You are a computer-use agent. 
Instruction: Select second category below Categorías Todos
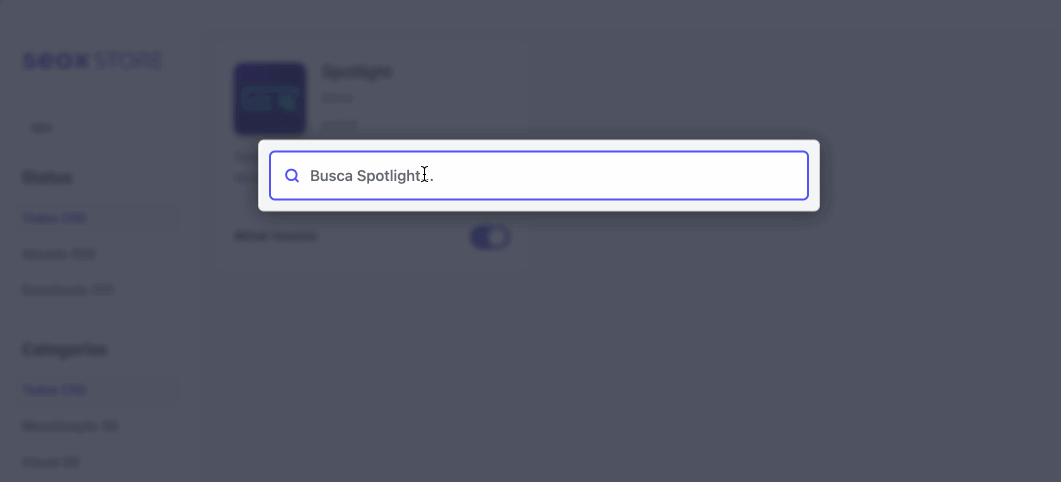(70, 426)
